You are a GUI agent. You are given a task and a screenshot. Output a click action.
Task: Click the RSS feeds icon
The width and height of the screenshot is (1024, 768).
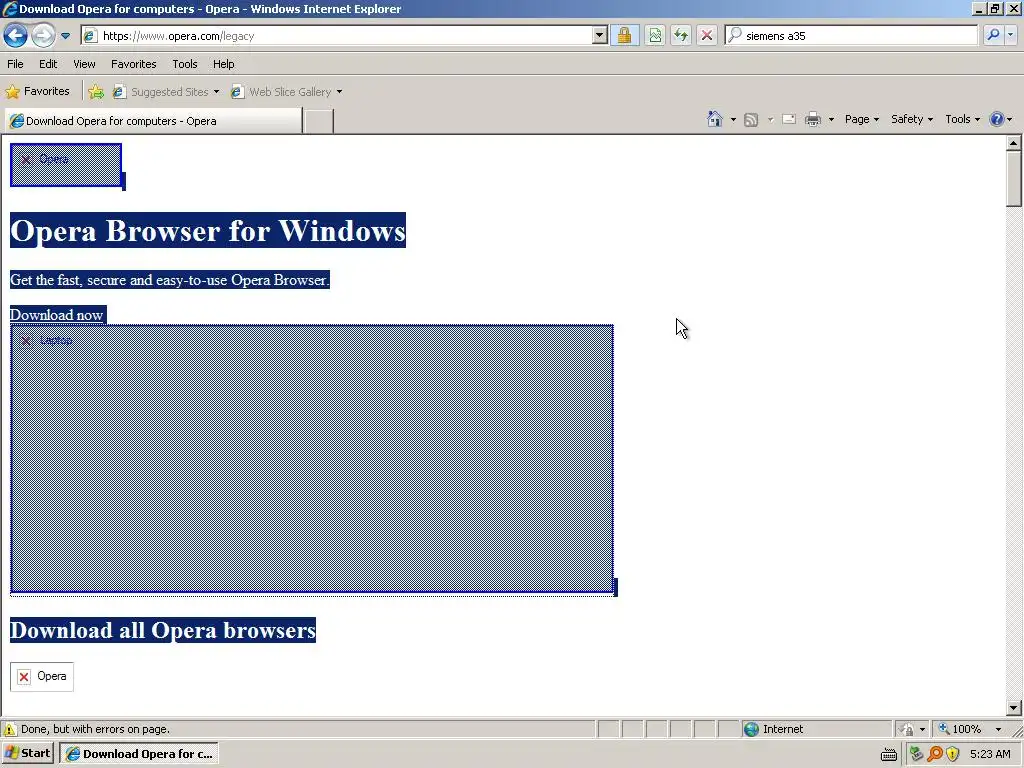coord(751,120)
